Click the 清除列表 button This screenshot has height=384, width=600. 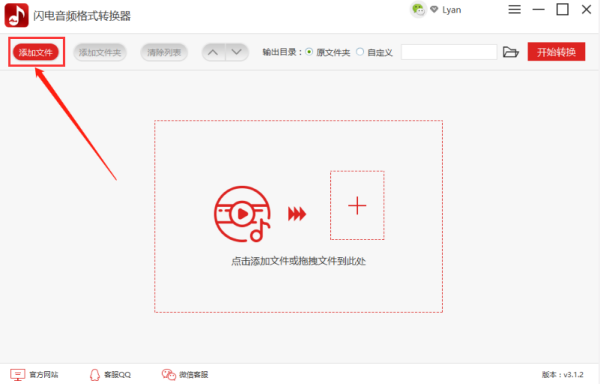tap(164, 52)
